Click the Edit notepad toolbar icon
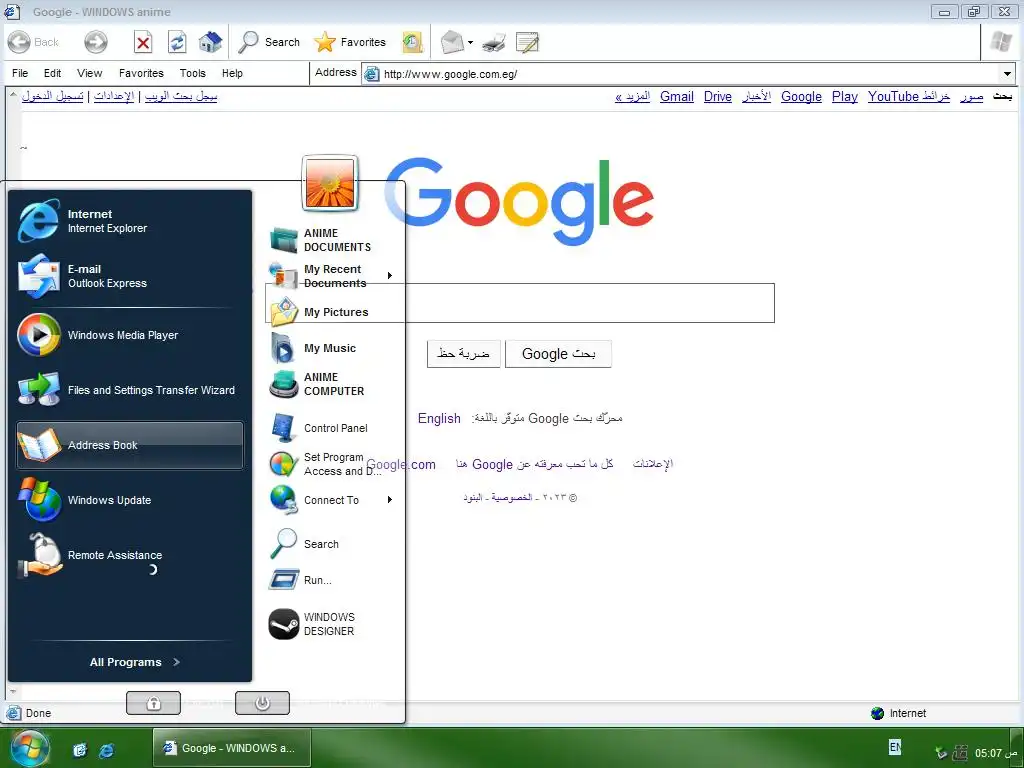The image size is (1024, 768). pos(527,42)
